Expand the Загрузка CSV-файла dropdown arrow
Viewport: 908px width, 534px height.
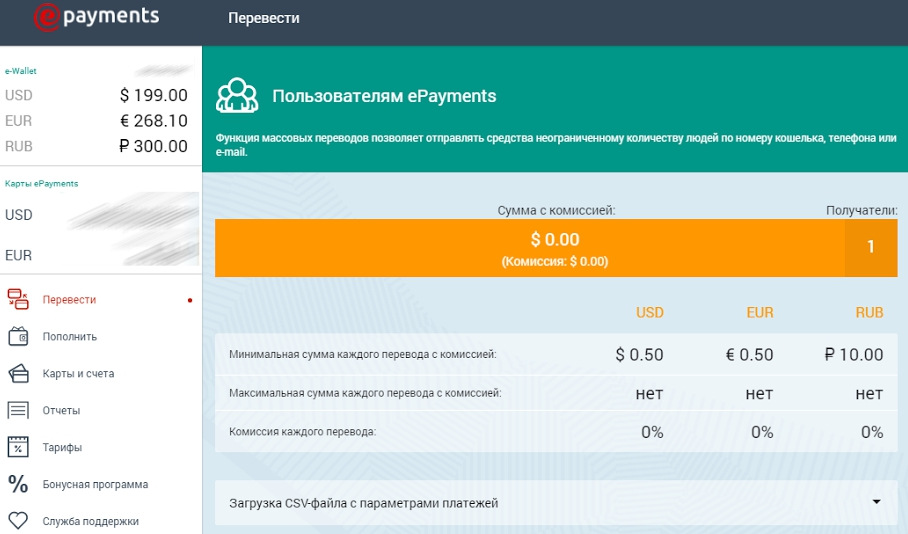click(x=877, y=502)
